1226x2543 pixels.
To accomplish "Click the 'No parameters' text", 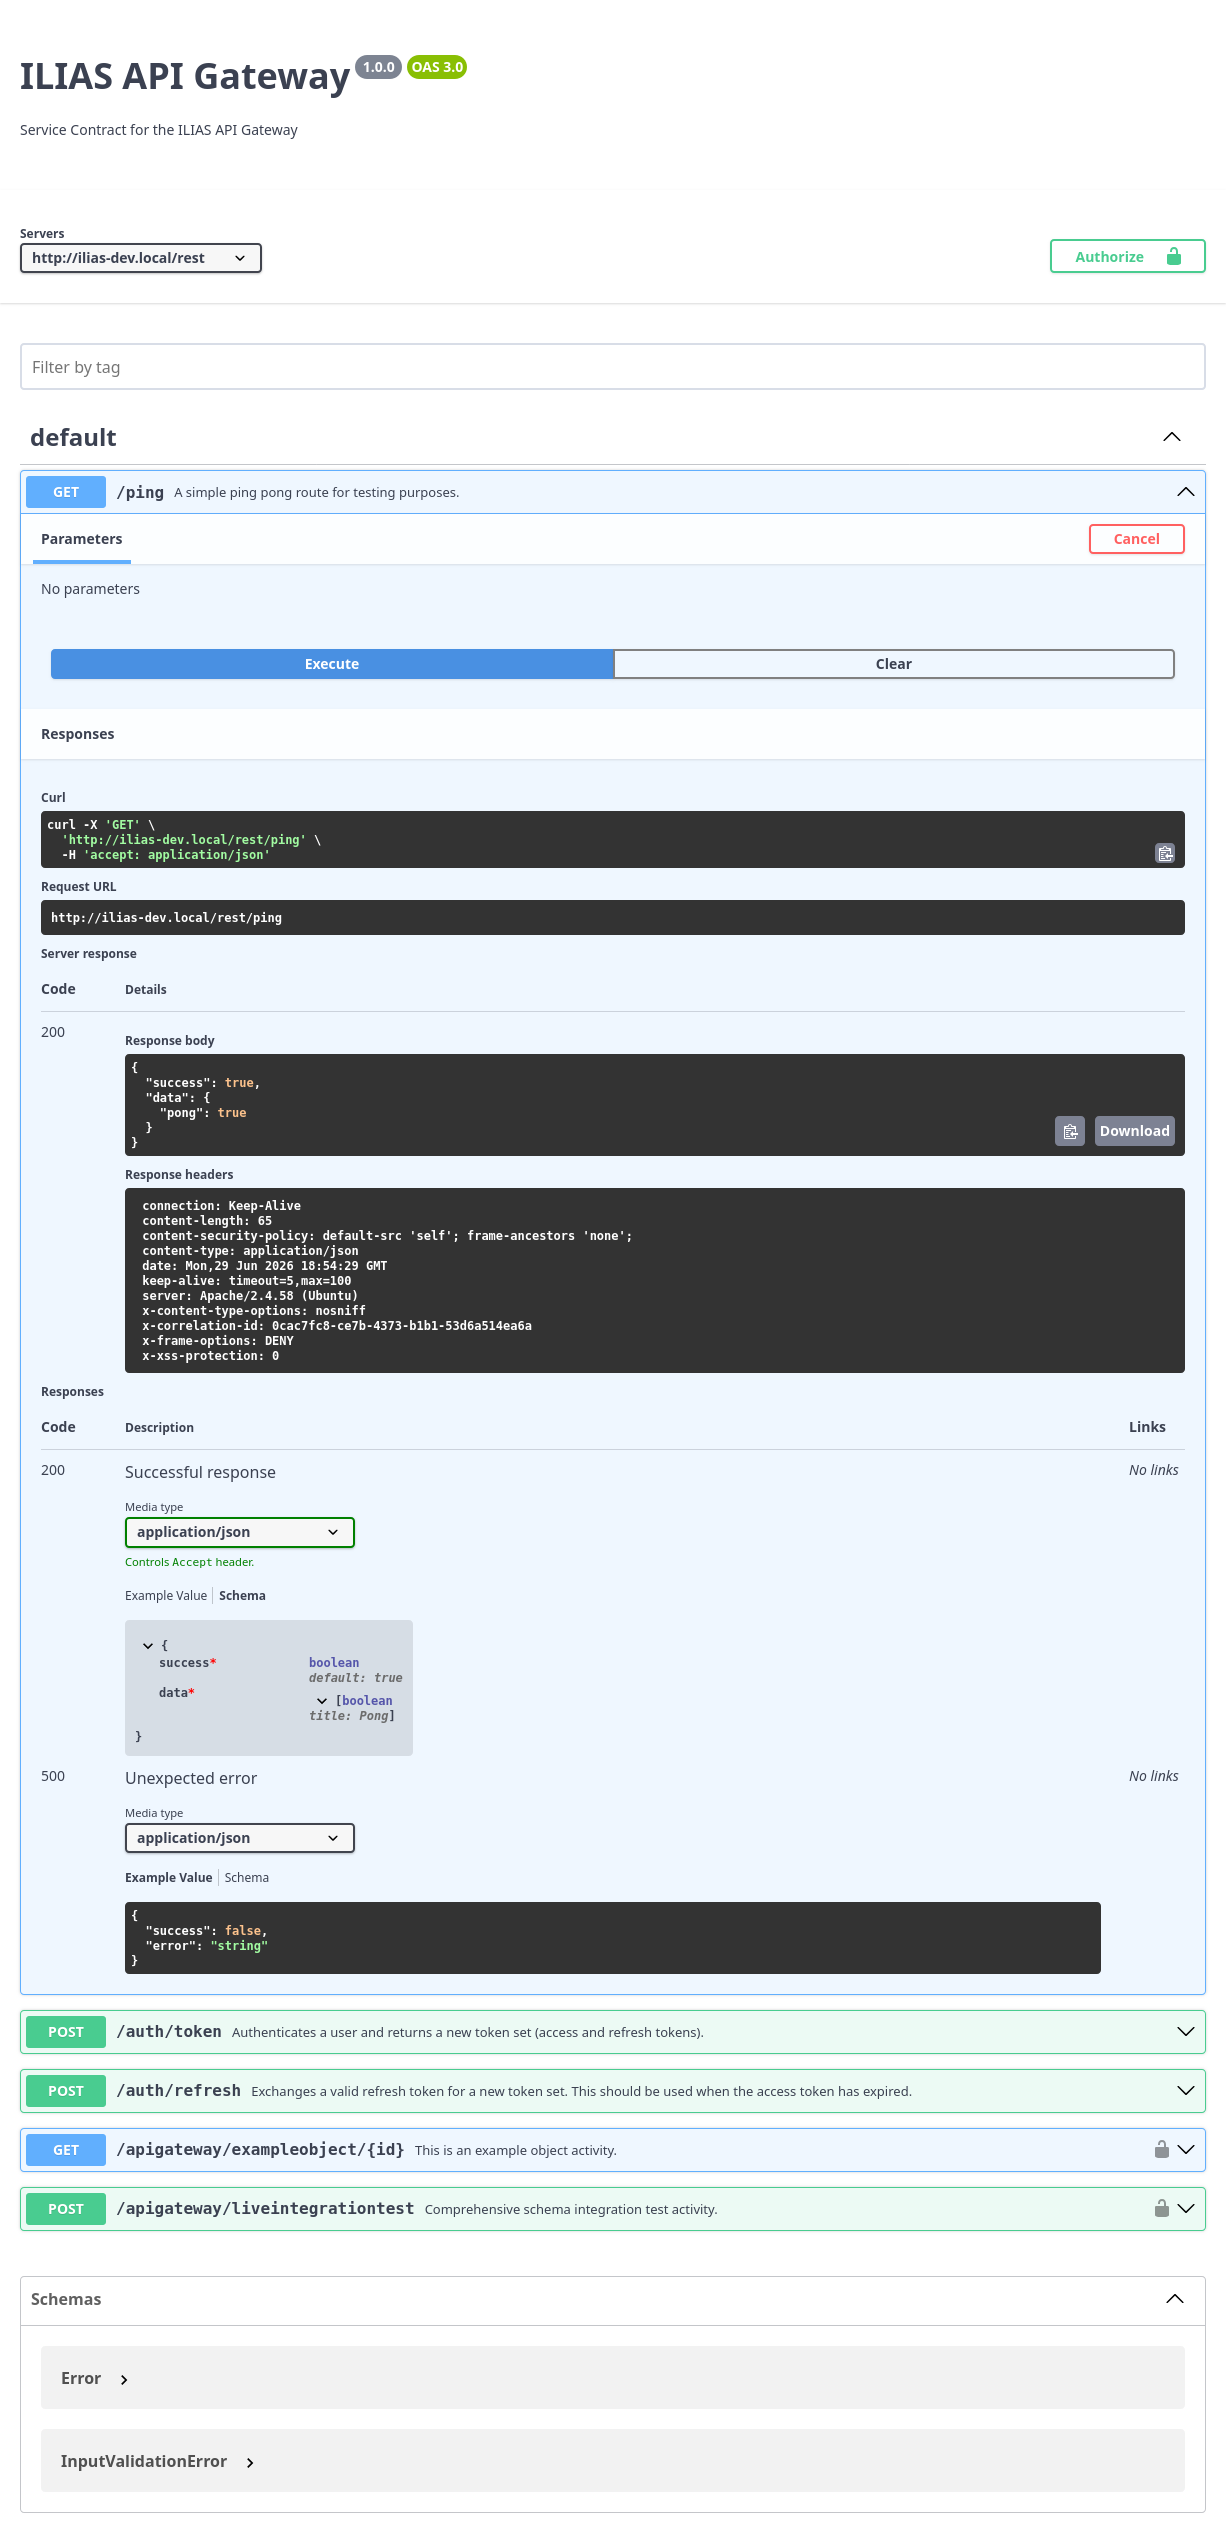I will [90, 589].
